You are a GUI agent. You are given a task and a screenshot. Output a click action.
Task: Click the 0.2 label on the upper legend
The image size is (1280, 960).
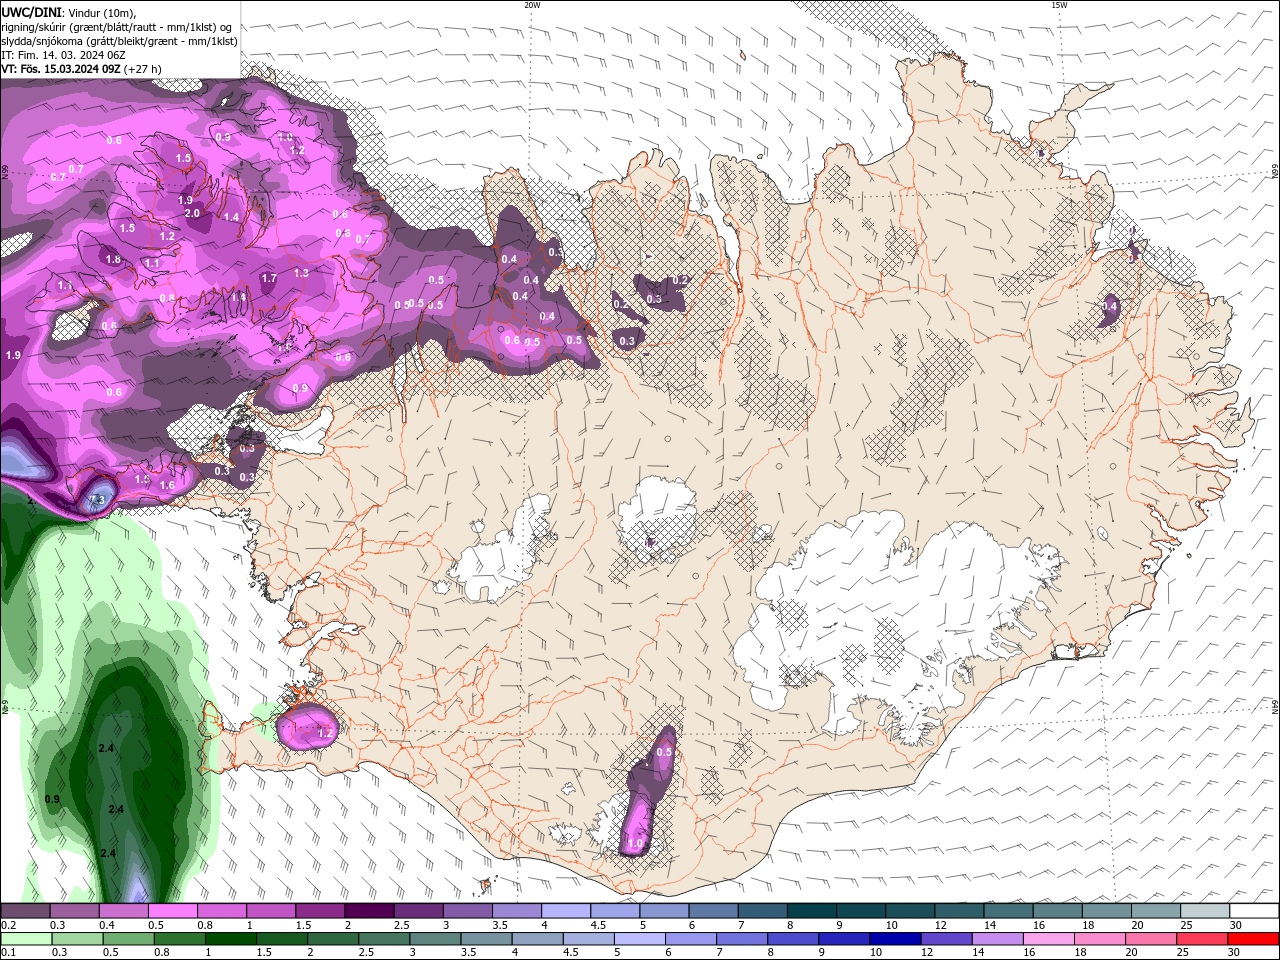(x=8, y=925)
